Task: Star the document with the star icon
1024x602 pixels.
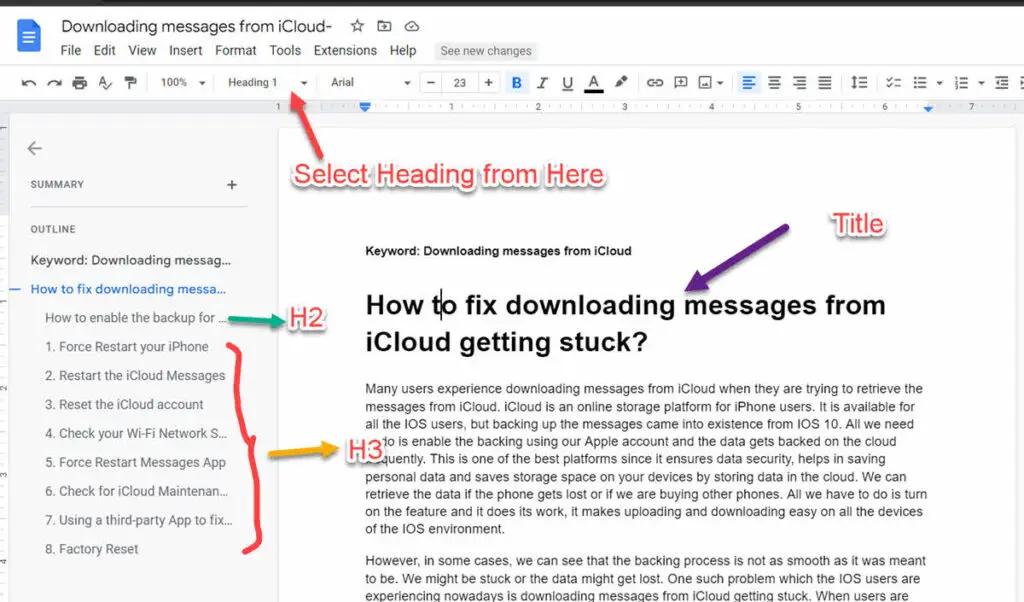Action: point(357,26)
